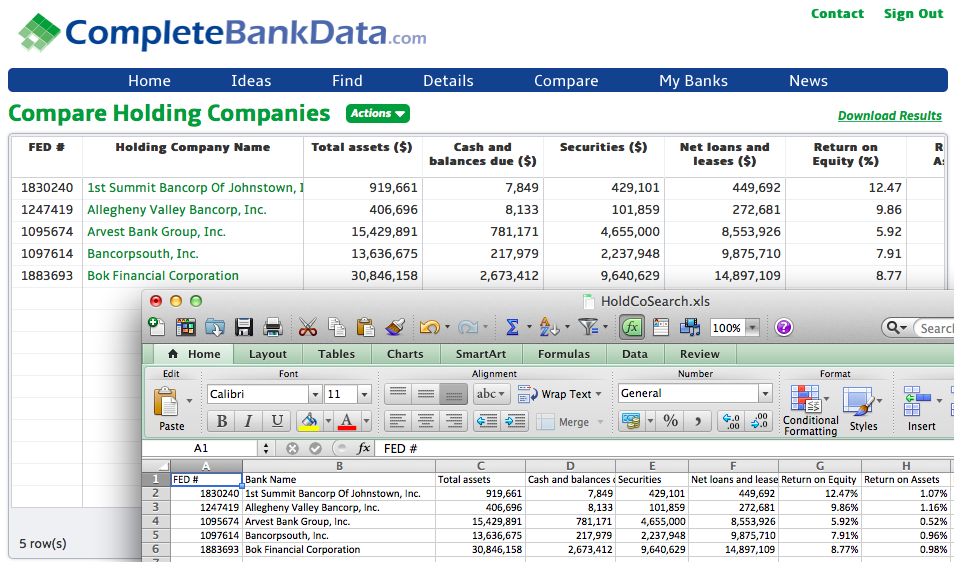Viewport: 954px width, 562px height.
Task: Open the Data ribbon tab
Action: point(635,354)
